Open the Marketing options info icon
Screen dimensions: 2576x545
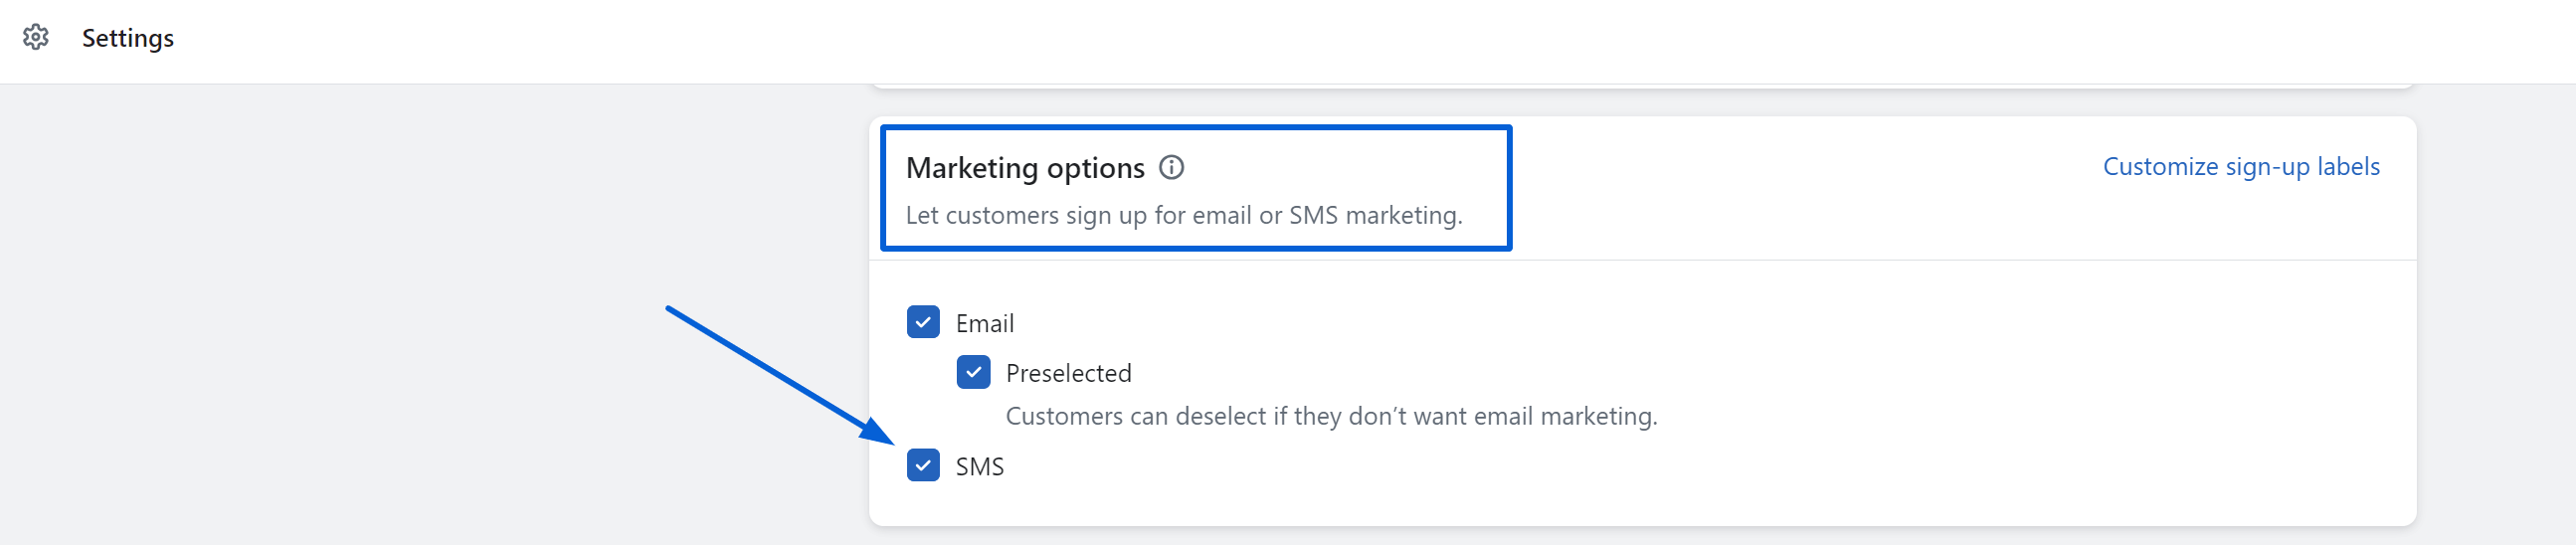(x=1171, y=167)
